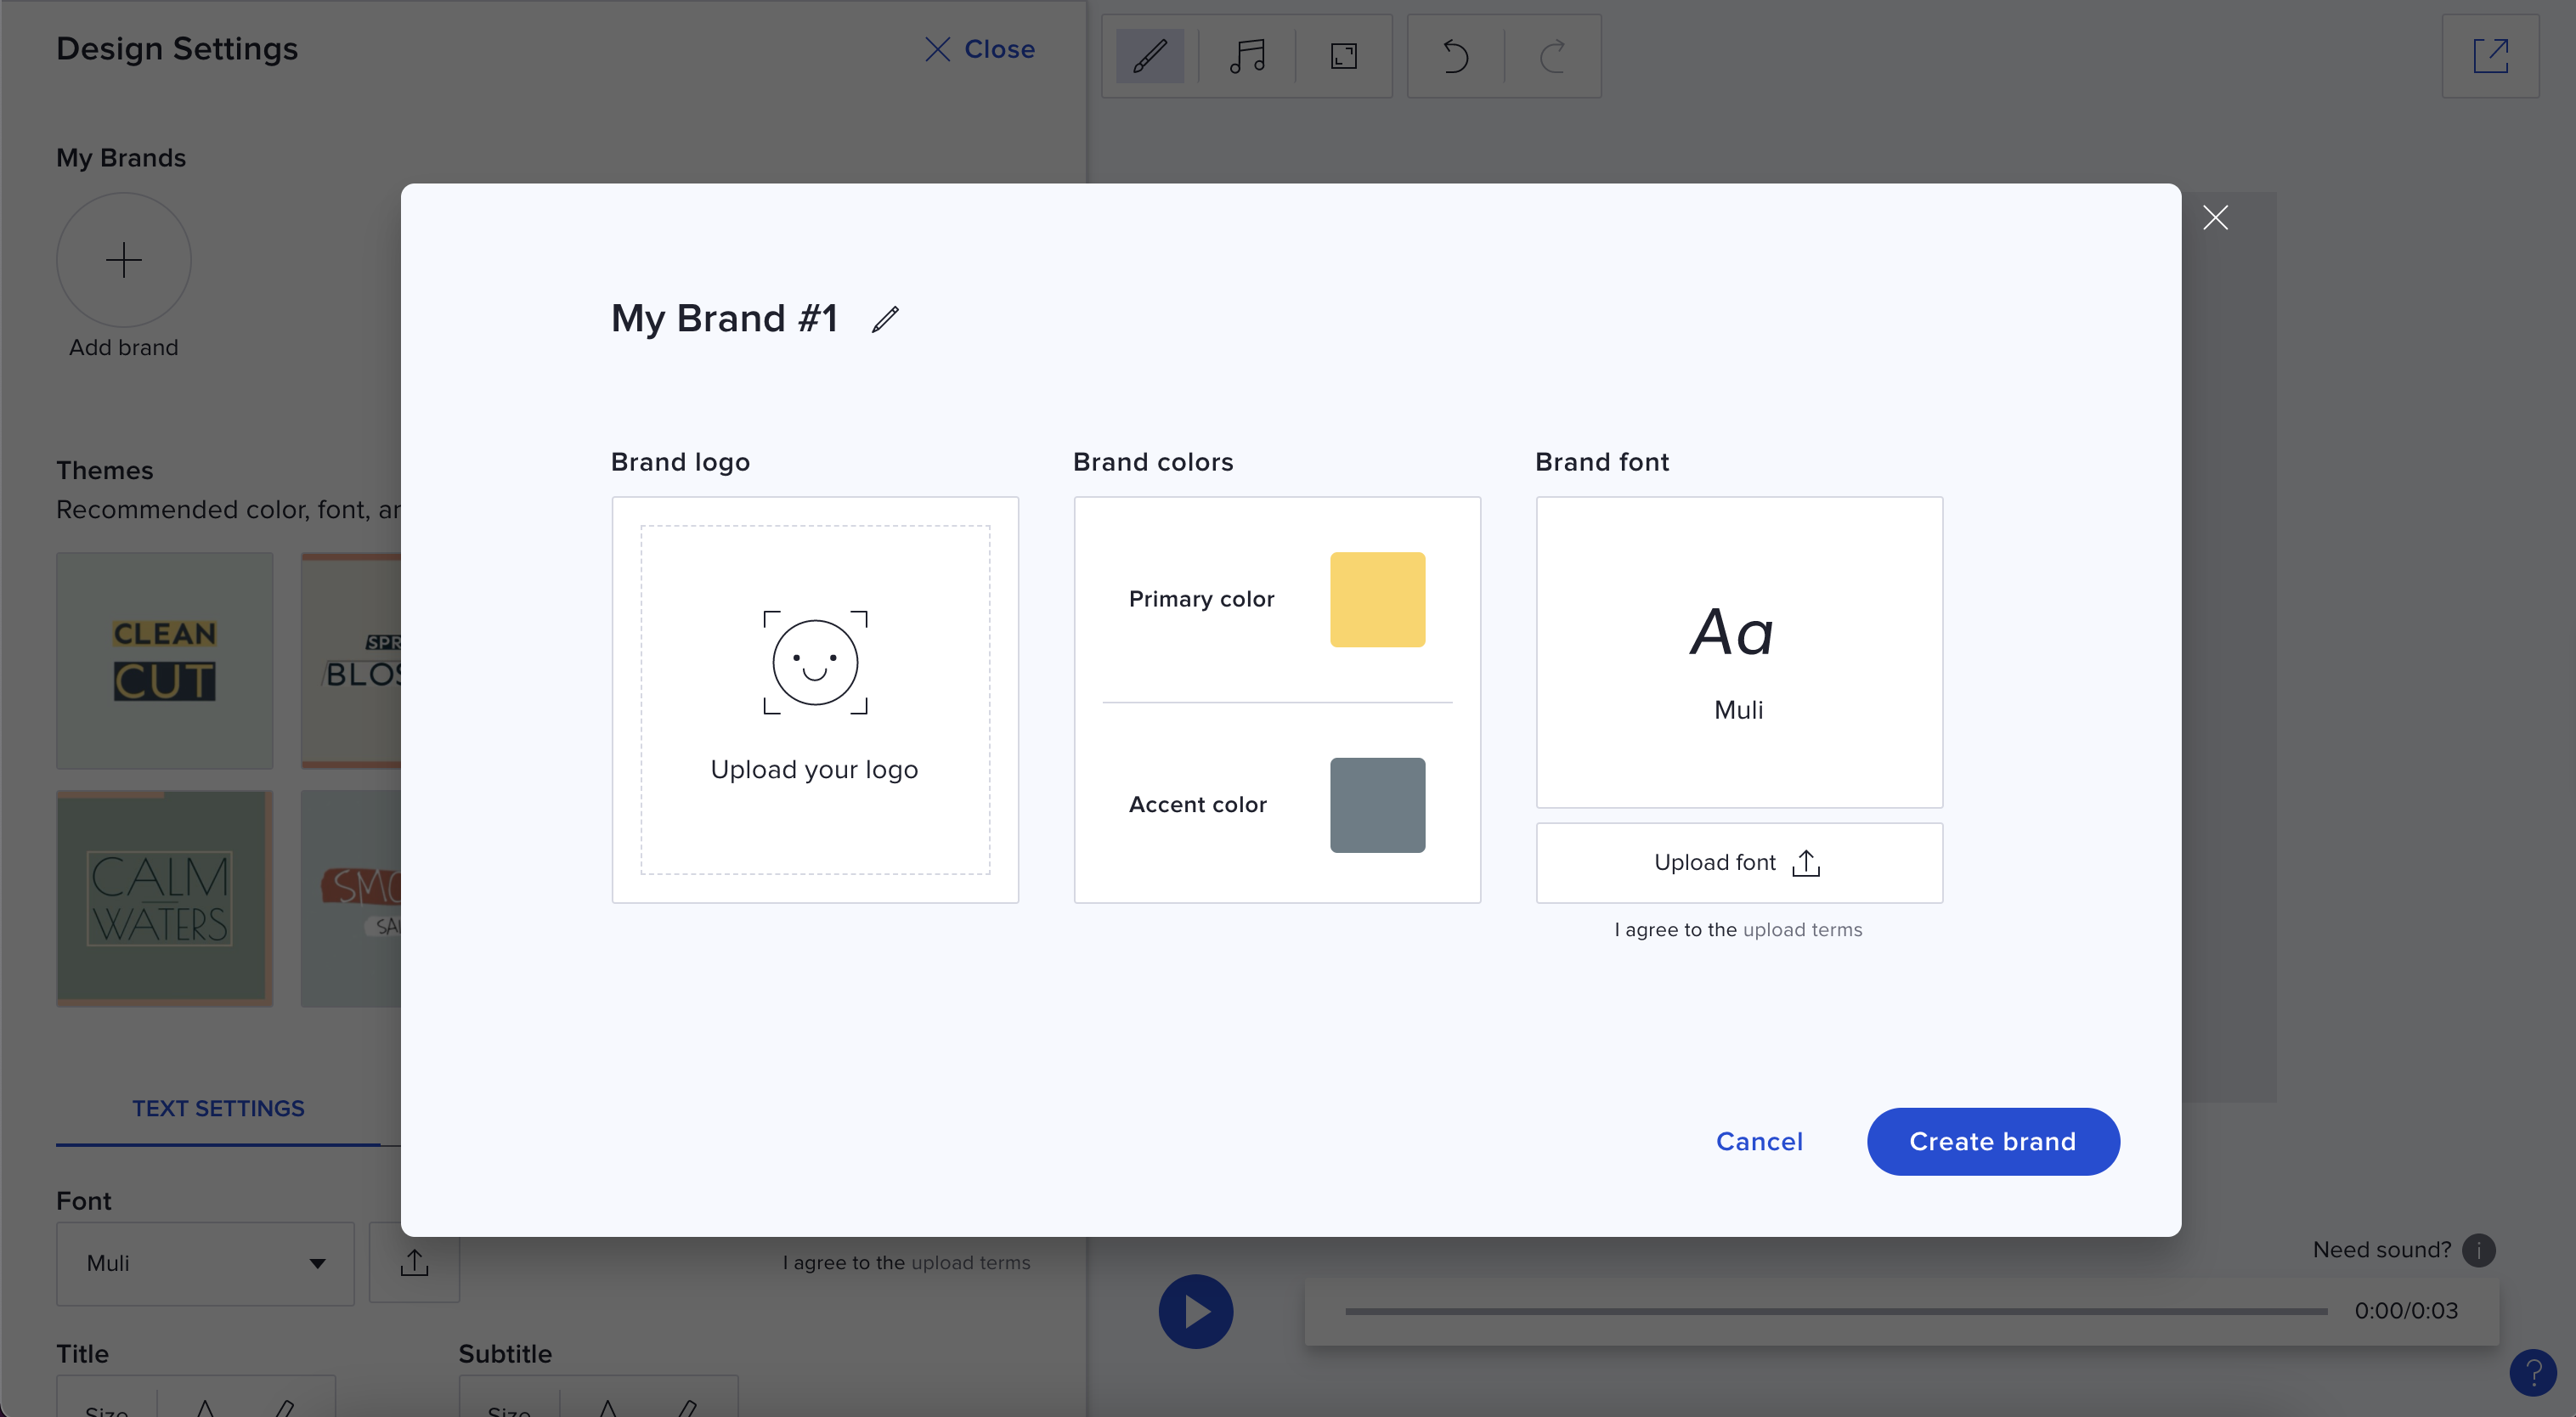Select the pencil/draw tool

tap(1150, 54)
